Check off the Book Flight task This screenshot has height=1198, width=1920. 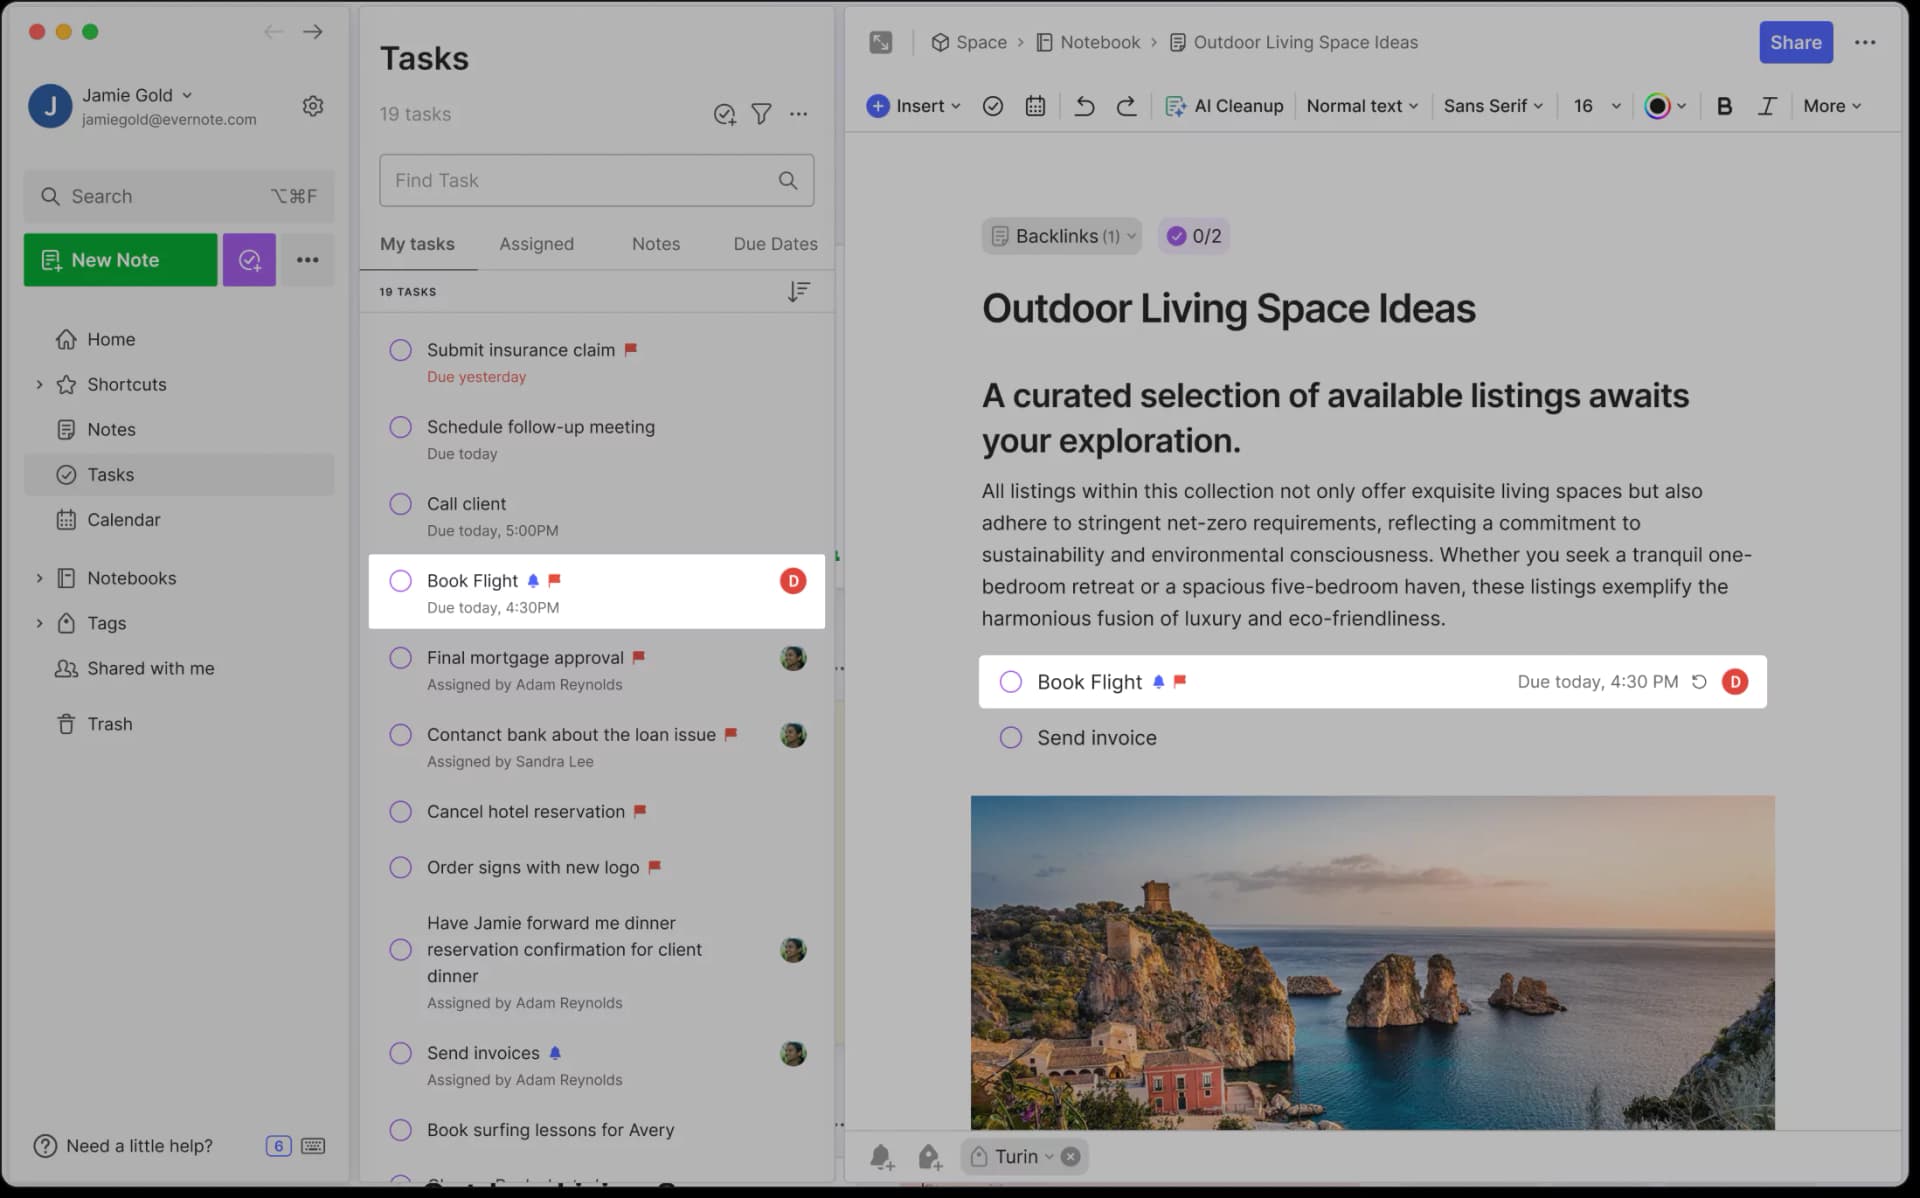[400, 580]
